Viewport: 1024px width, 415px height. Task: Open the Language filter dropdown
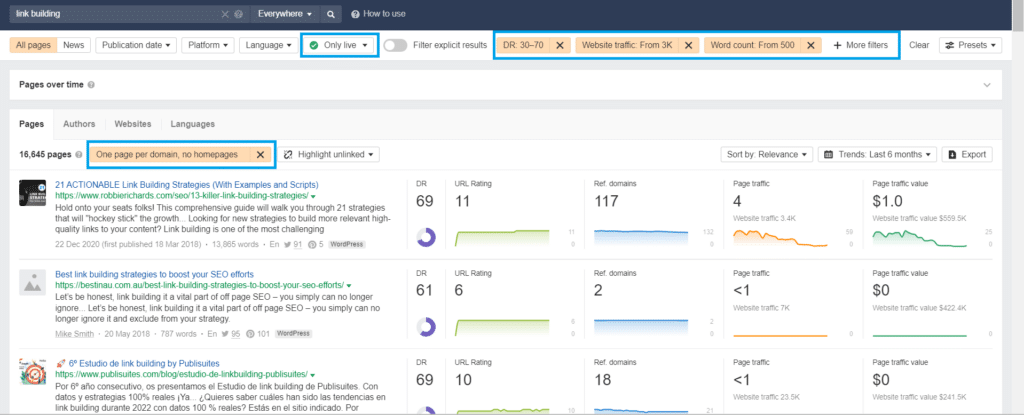[x=269, y=45]
